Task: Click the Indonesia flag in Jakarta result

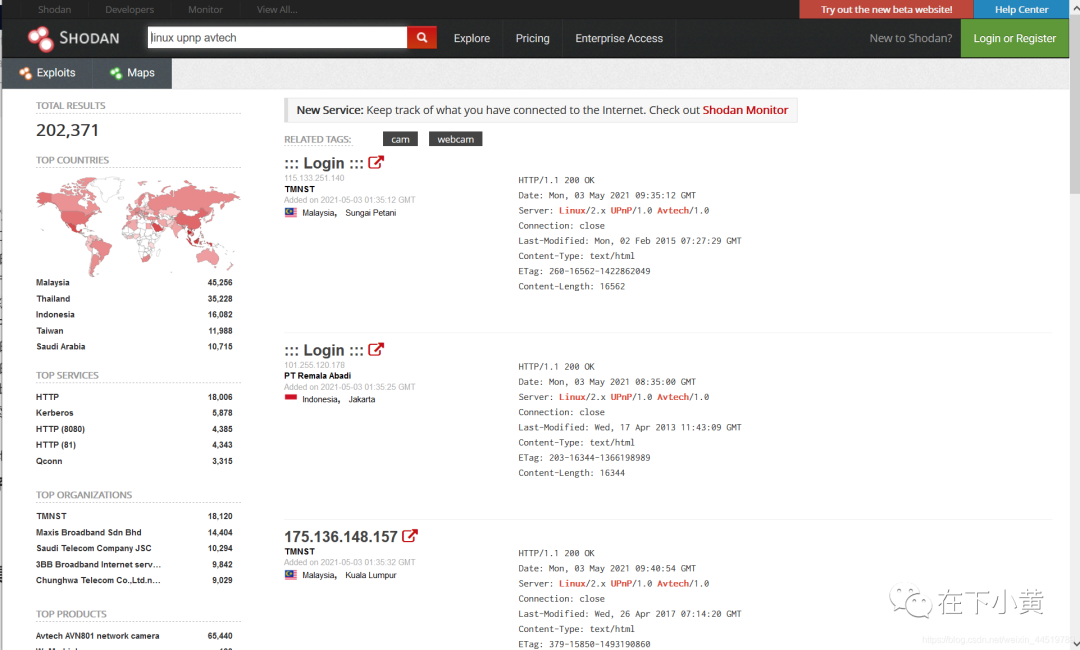Action: tap(291, 399)
